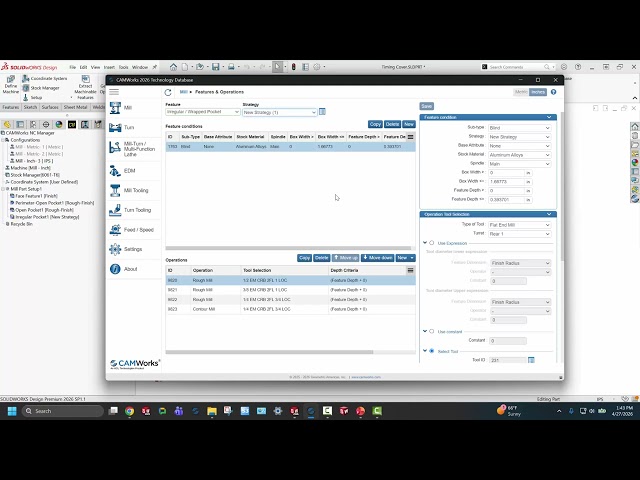Click Extract Machinable Features in SolidWorks
Screen dimensions: 640x480
(85, 87)
